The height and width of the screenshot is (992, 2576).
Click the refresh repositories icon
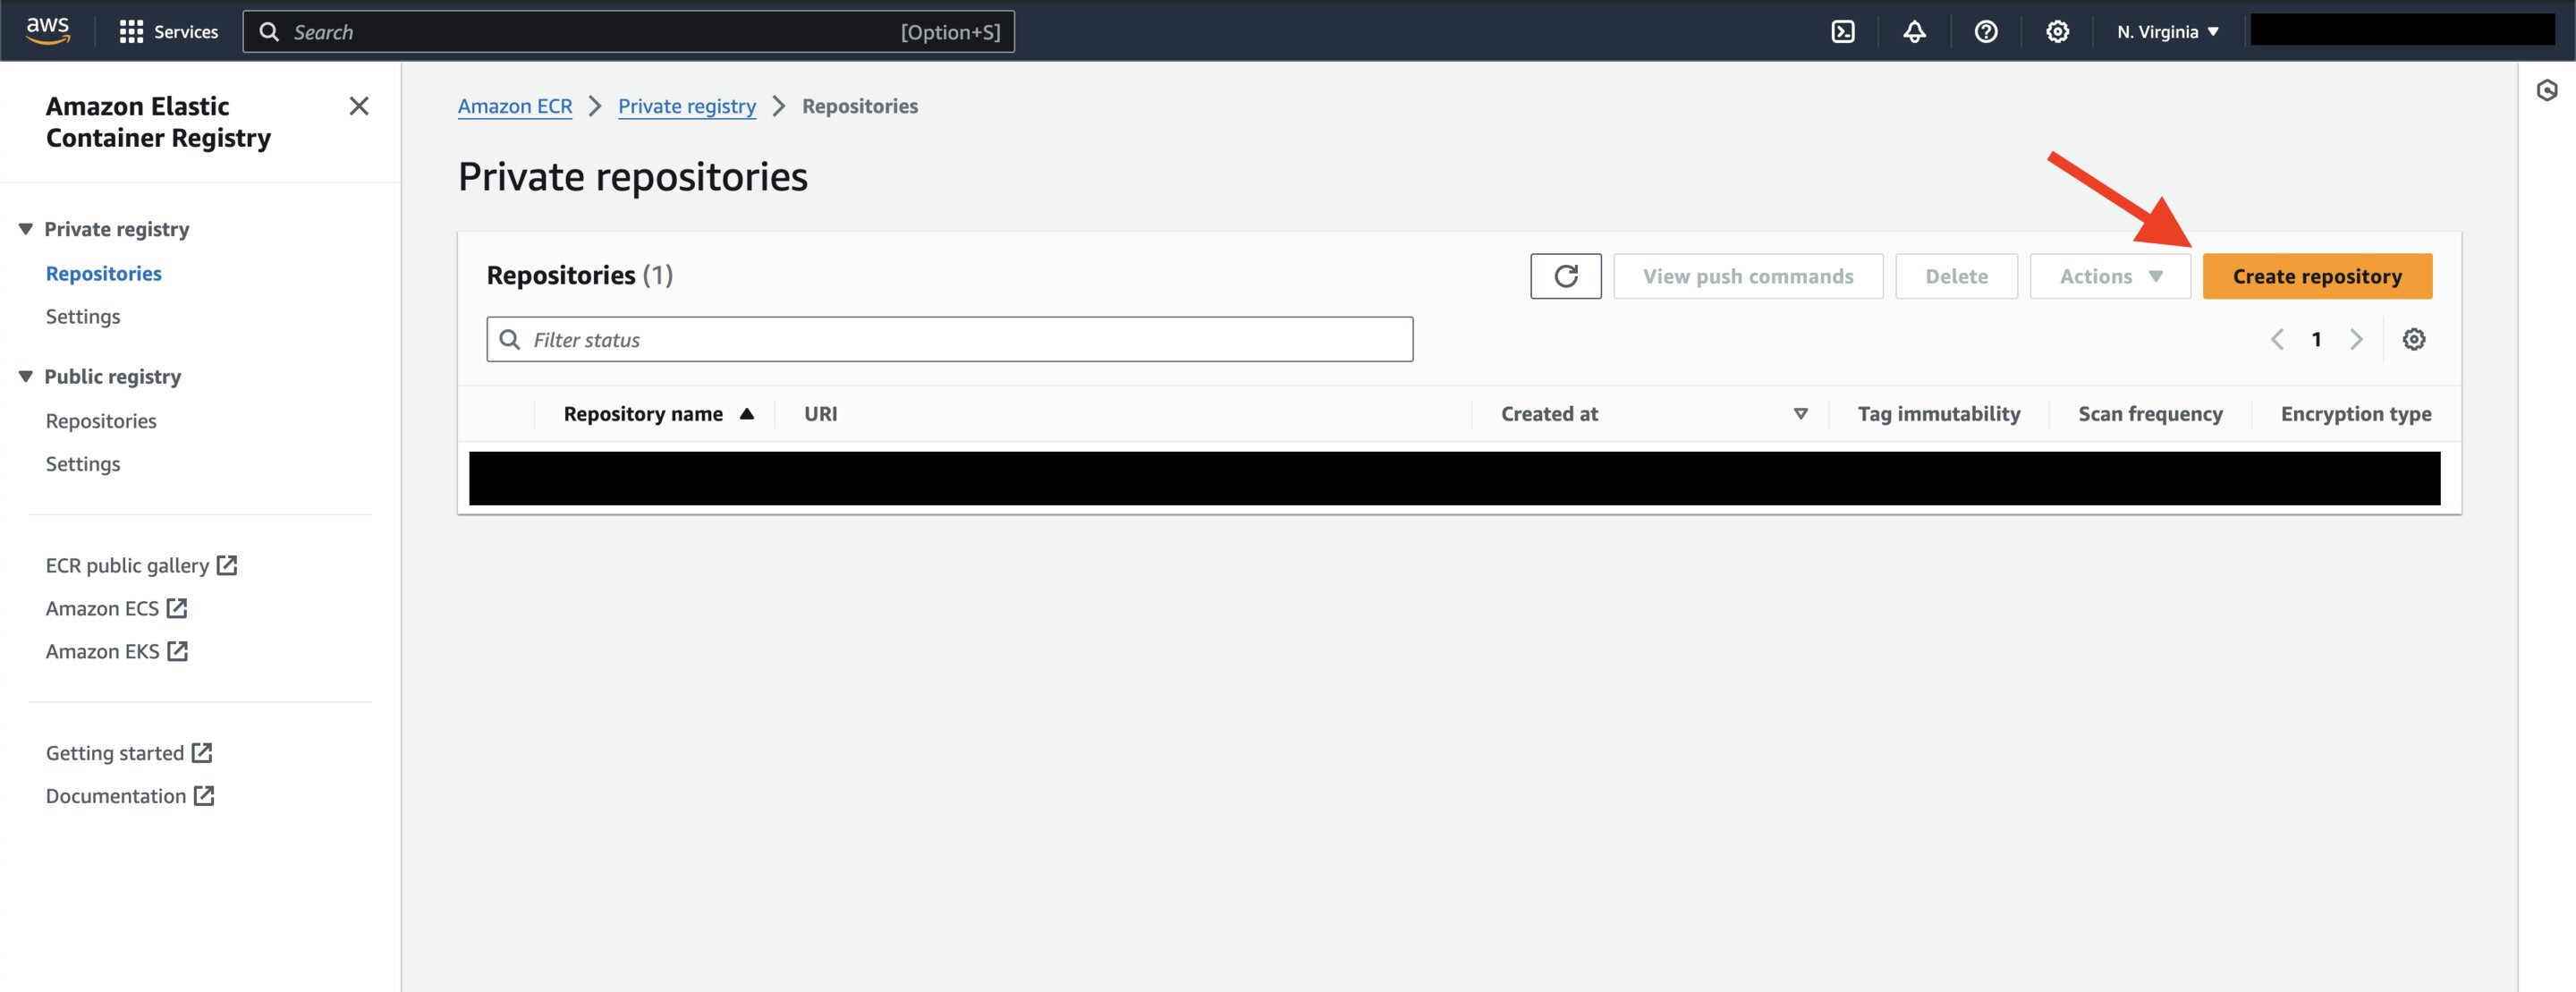(x=1565, y=275)
